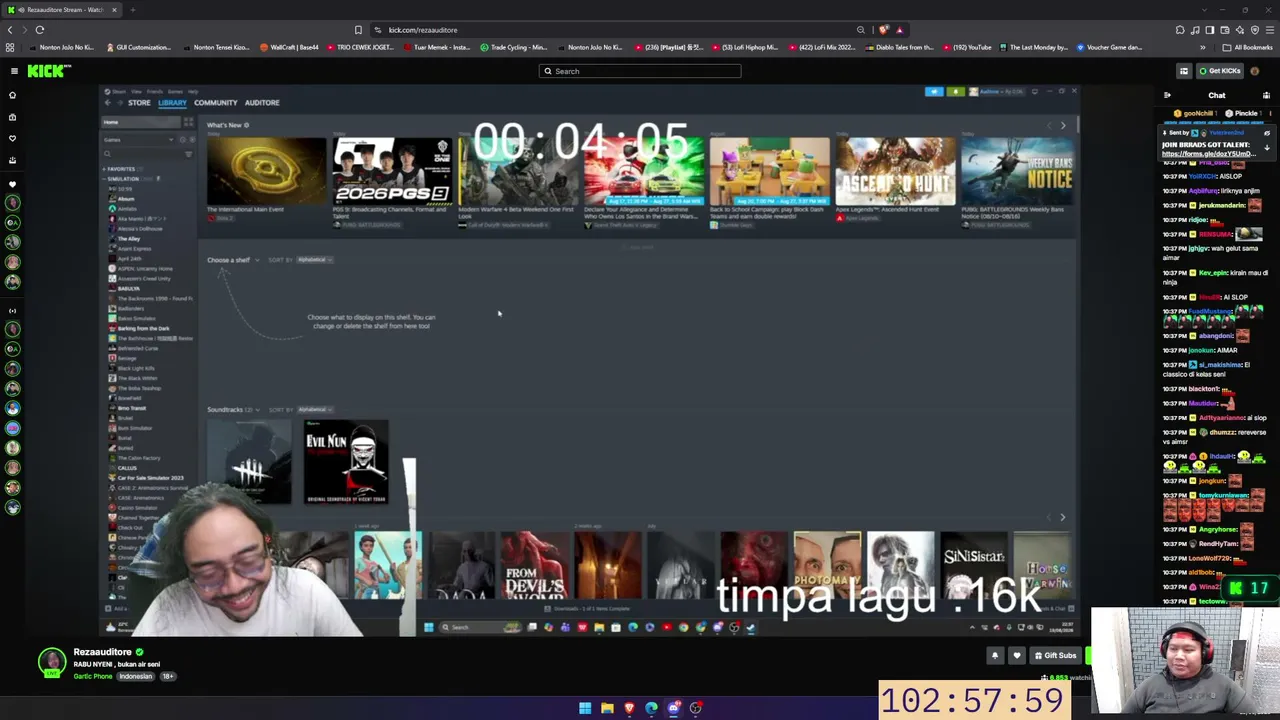Open Choose a shelf dropdown in Steam
The height and width of the screenshot is (720, 1280).
tap(233, 260)
